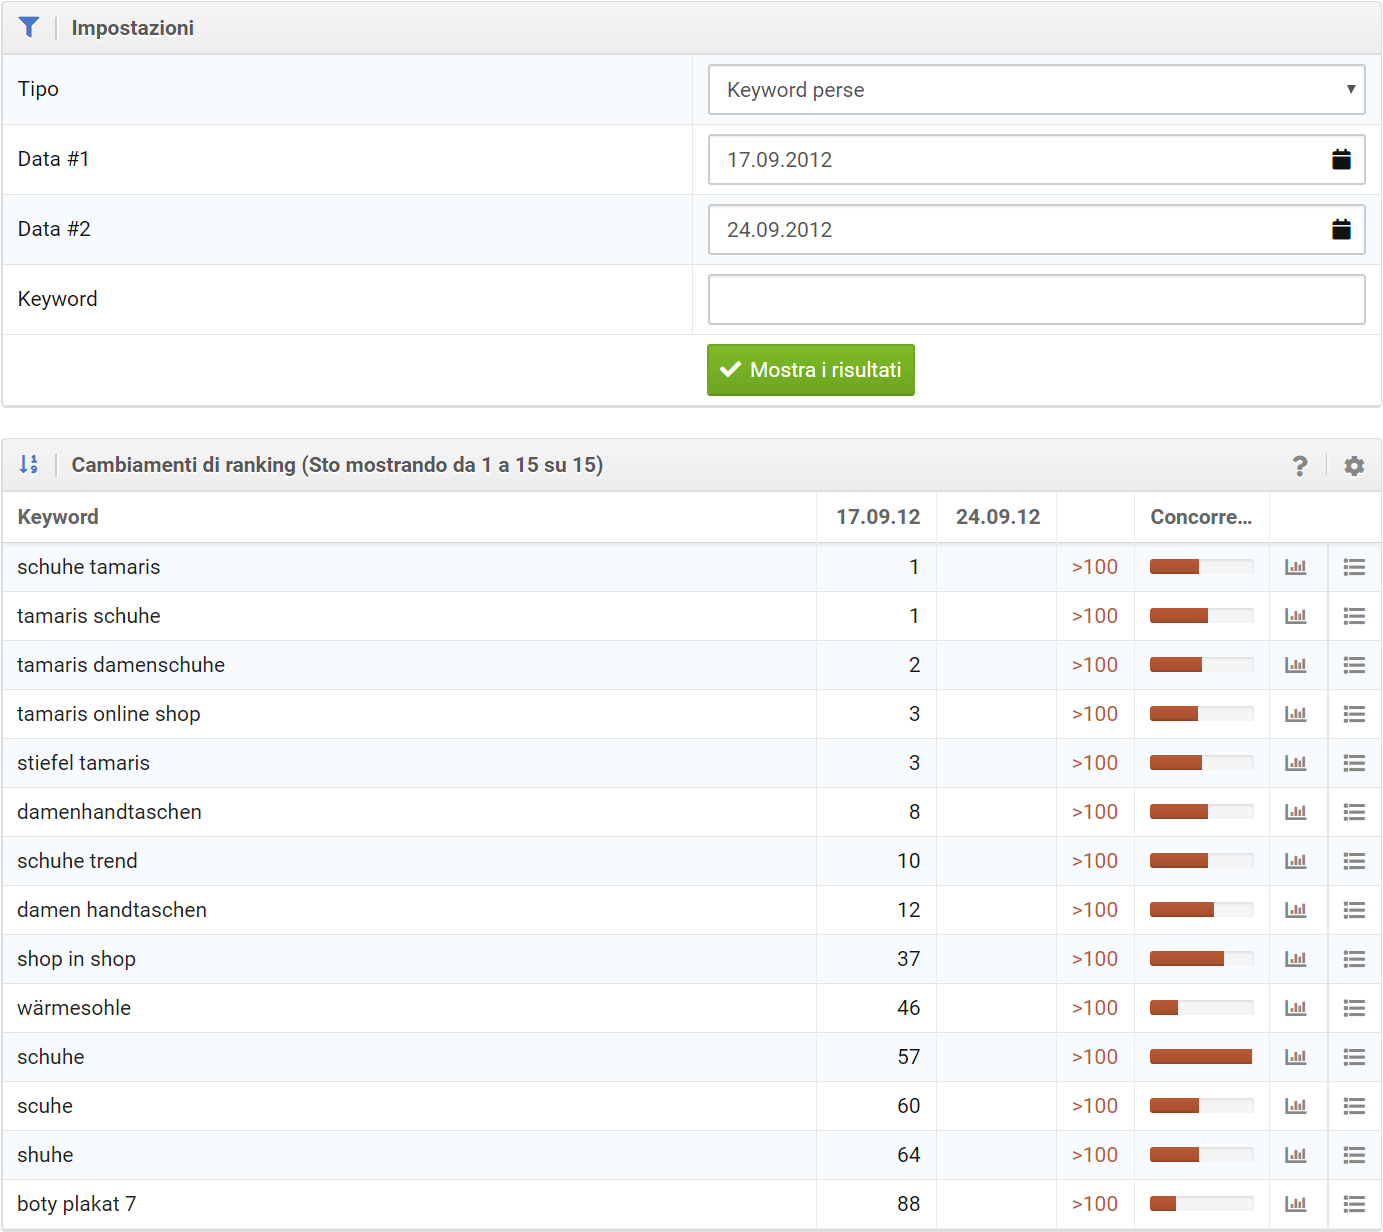Show chart for damen handtaschen row
The image size is (1383, 1232).
(1296, 910)
